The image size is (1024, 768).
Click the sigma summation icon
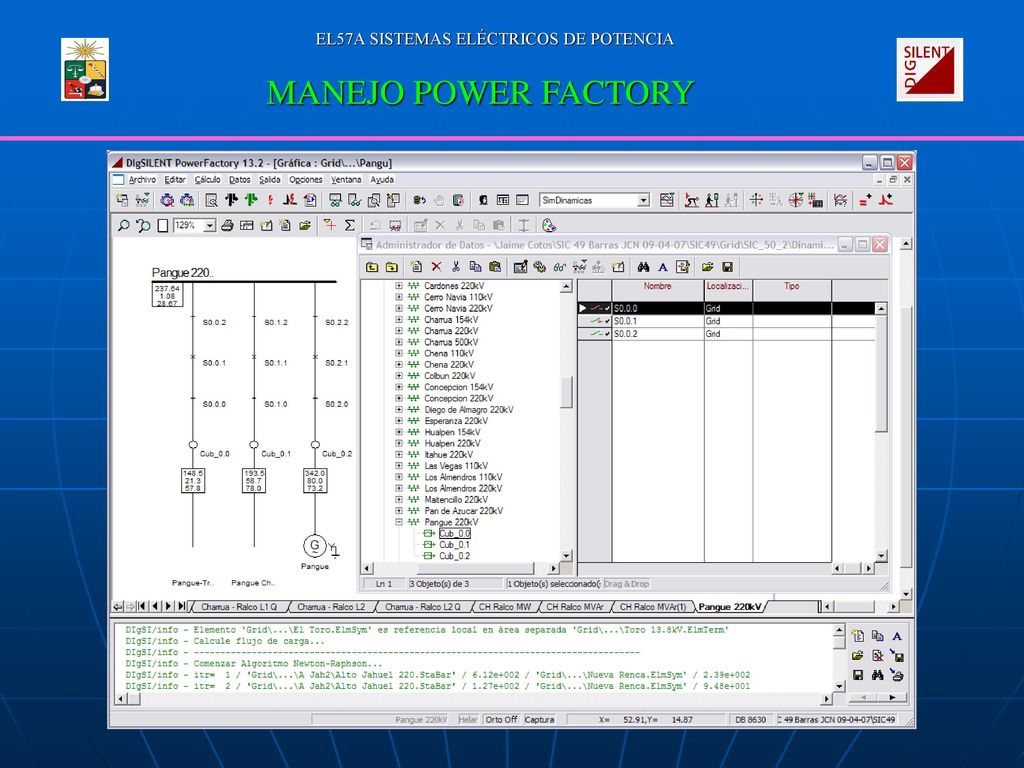pos(350,226)
